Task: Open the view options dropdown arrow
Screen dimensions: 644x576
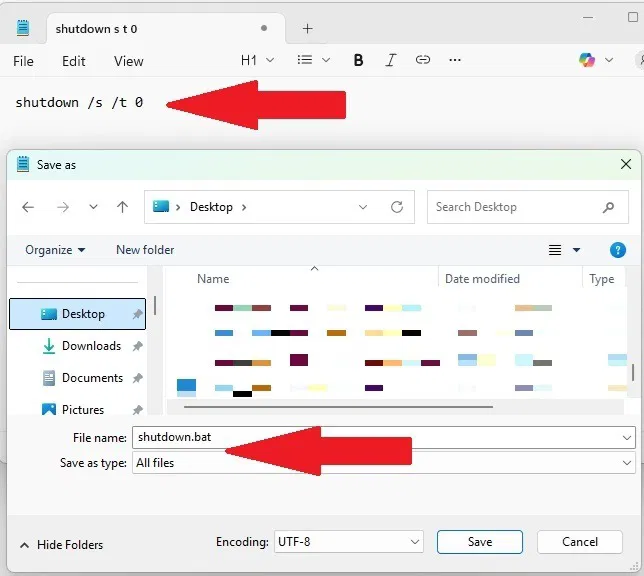Action: click(577, 250)
